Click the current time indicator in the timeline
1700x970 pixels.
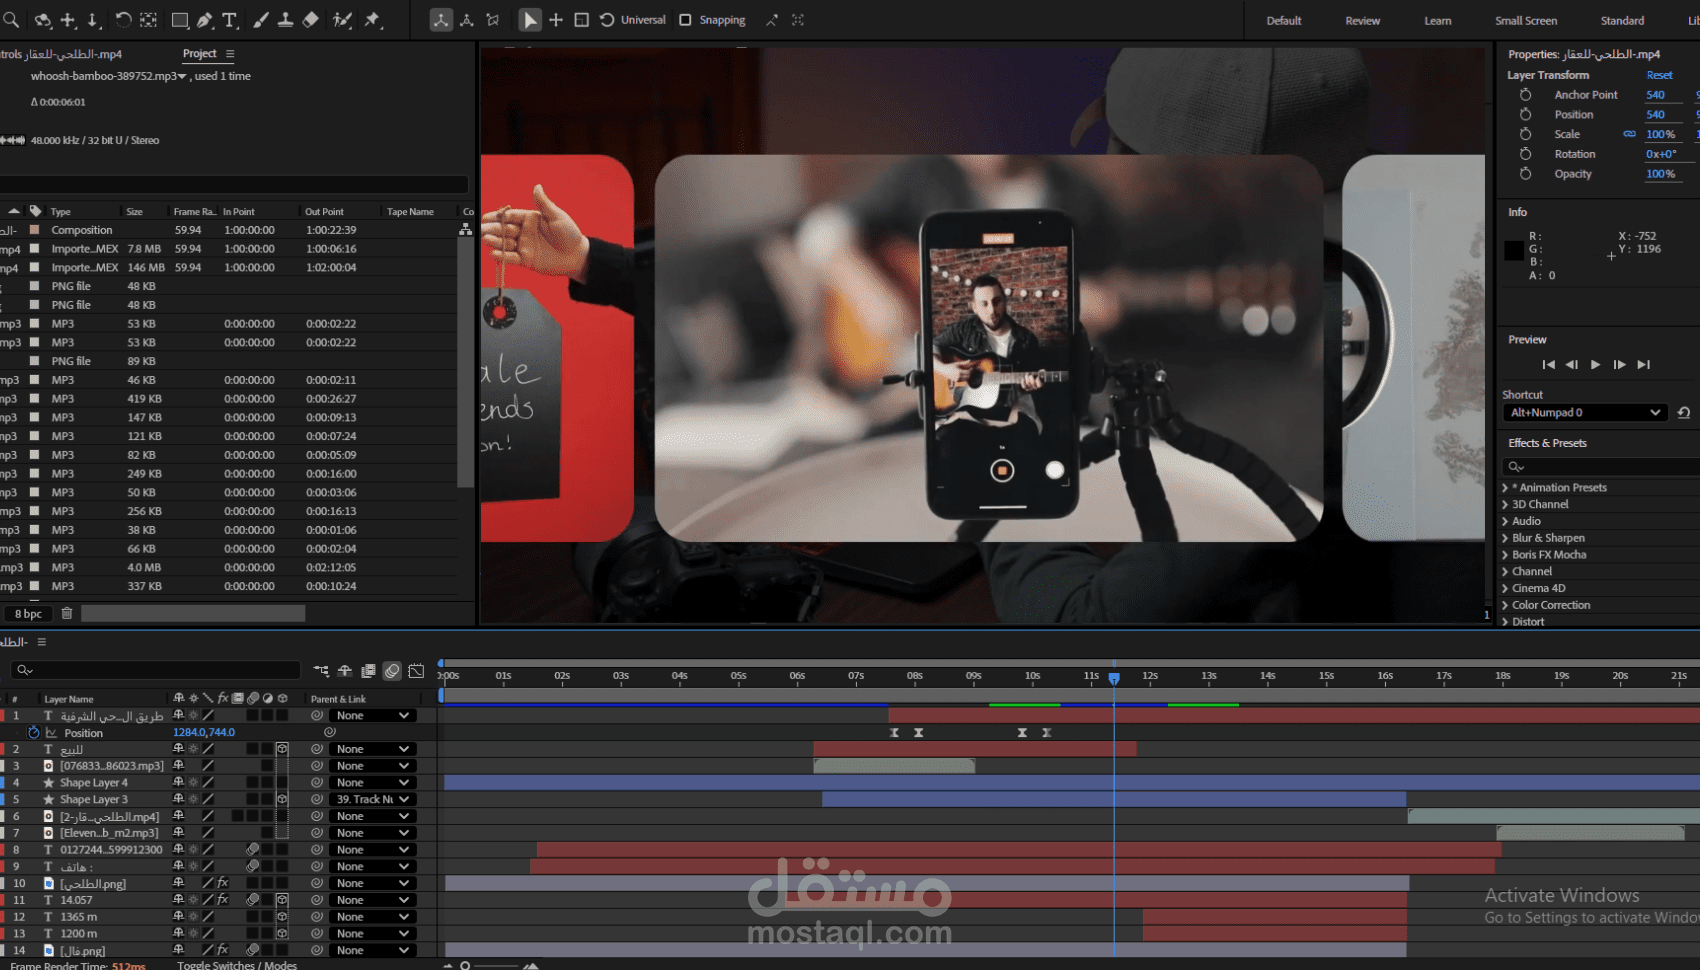[x=1114, y=679]
